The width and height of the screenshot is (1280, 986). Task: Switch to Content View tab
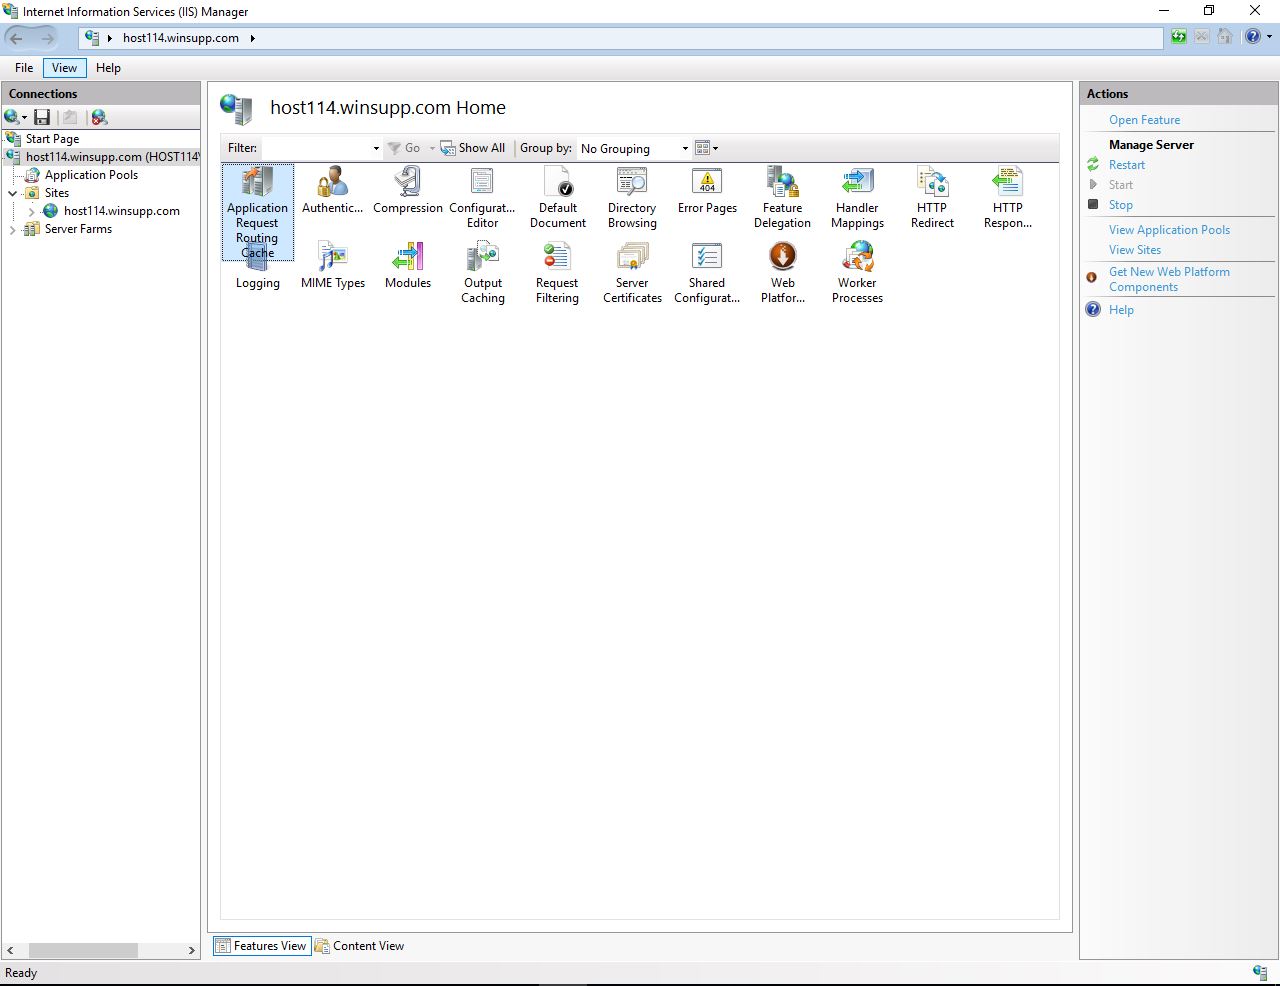click(x=359, y=946)
